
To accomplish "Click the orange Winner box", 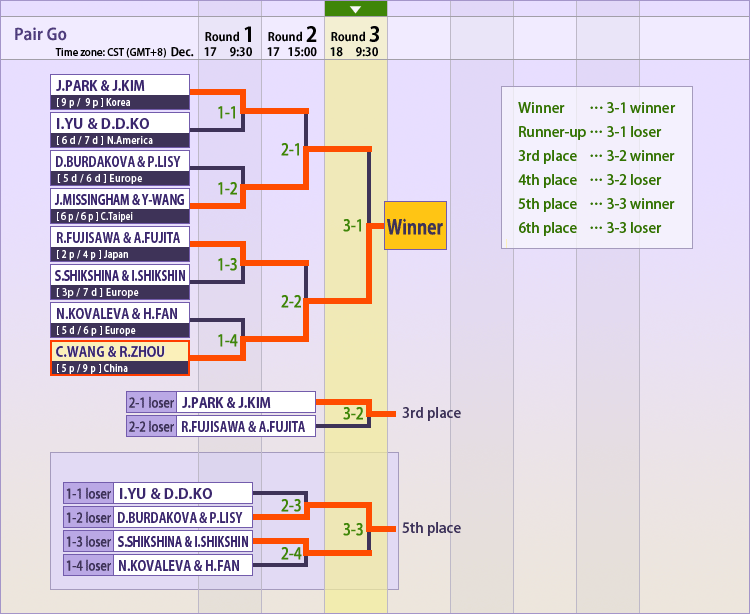I will pos(414,227).
